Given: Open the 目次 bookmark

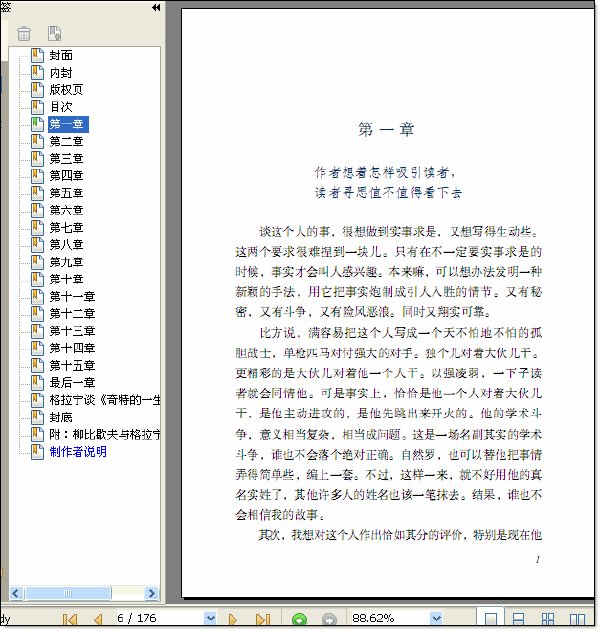Looking at the screenshot, I should (61, 107).
